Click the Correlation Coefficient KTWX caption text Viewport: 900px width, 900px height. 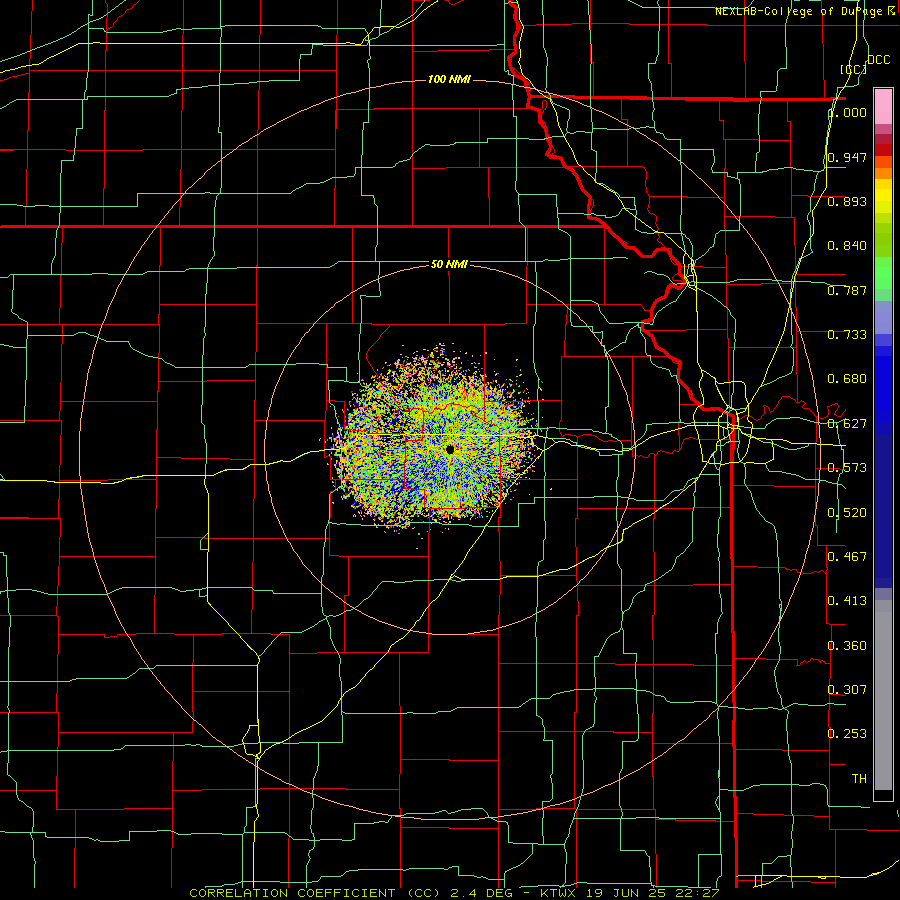(454, 893)
